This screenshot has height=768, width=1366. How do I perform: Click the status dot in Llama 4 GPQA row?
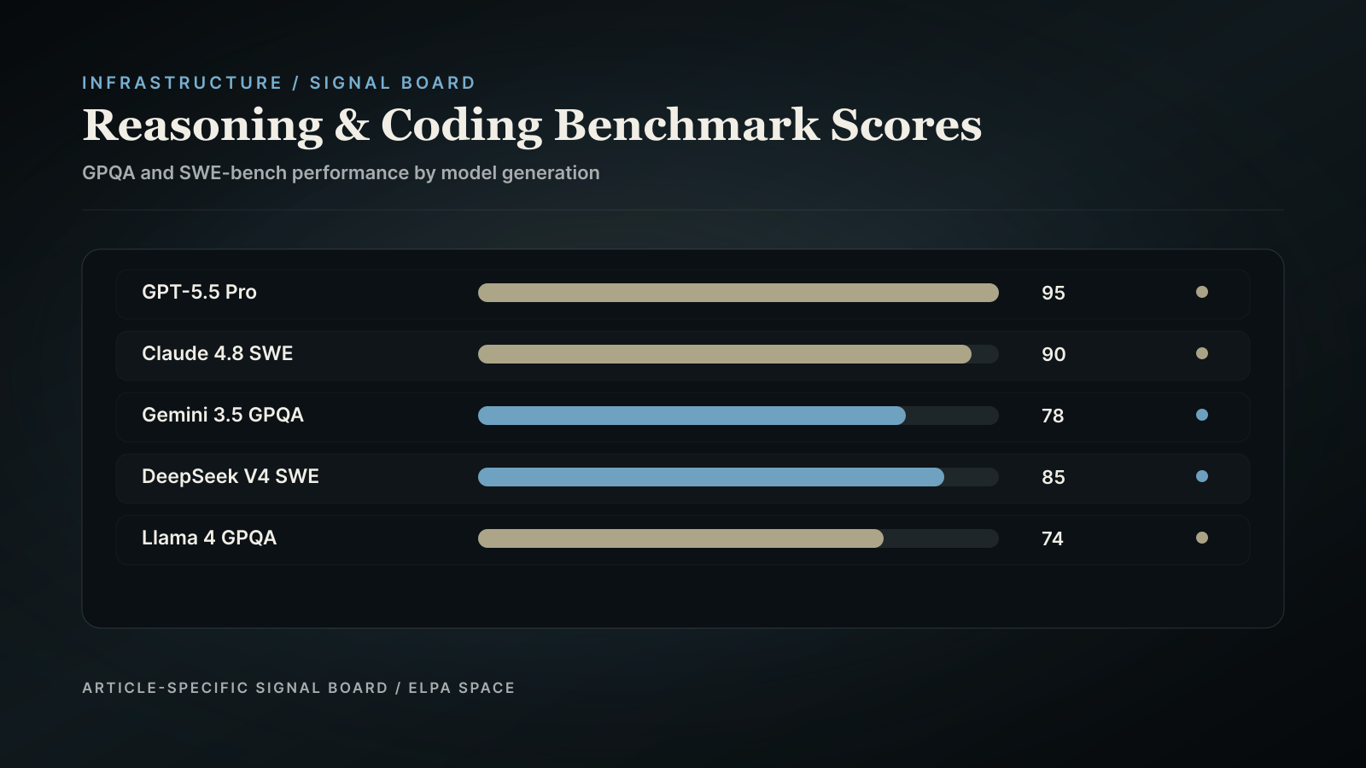coord(1202,538)
